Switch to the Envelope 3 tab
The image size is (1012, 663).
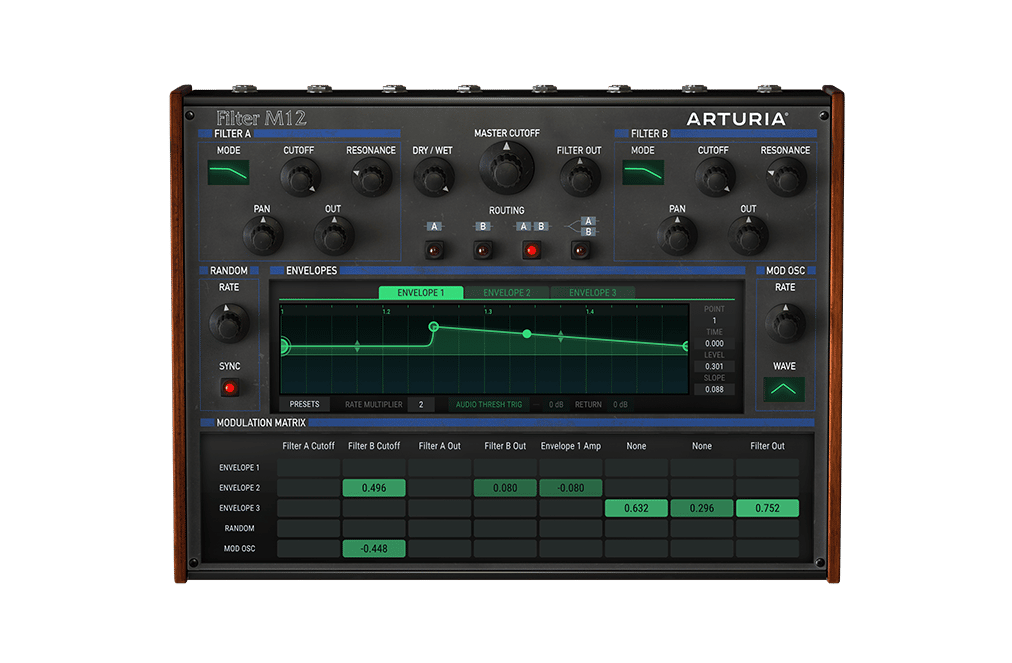(x=592, y=293)
